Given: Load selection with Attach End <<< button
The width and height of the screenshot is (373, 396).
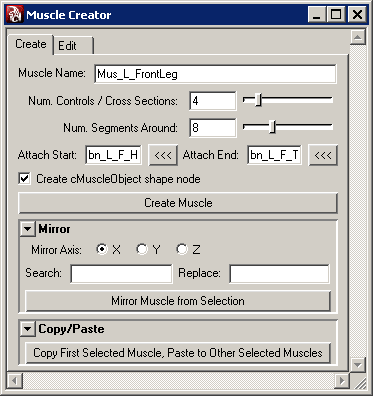Looking at the screenshot, I should (323, 155).
